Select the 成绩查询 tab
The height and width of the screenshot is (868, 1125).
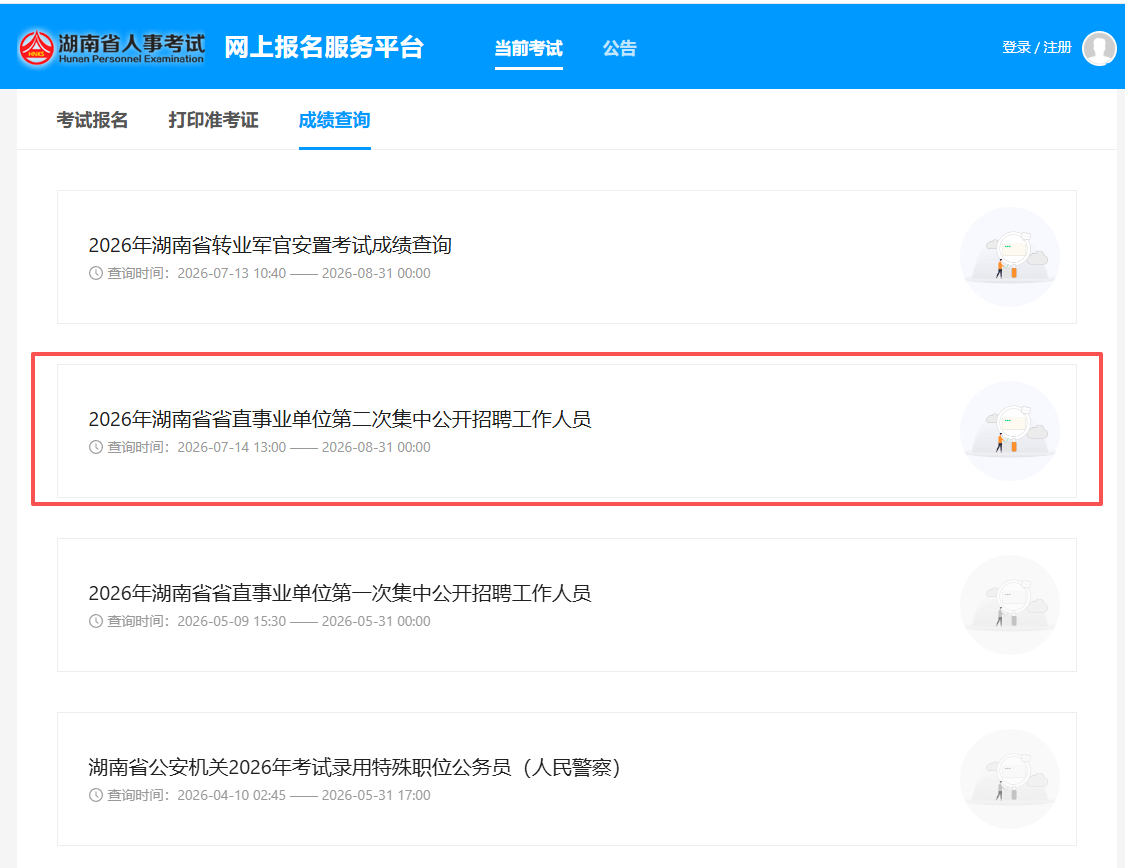click(334, 120)
